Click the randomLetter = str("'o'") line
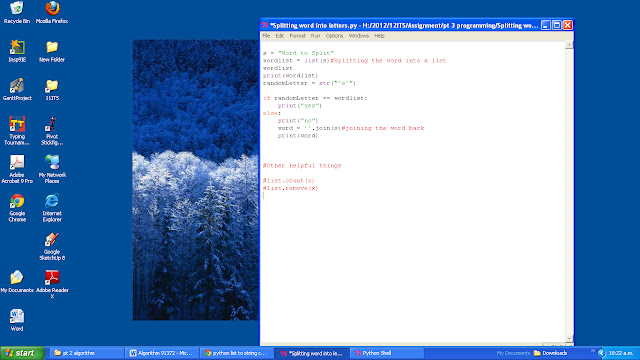This screenshot has width=640, height=360. click(x=309, y=83)
